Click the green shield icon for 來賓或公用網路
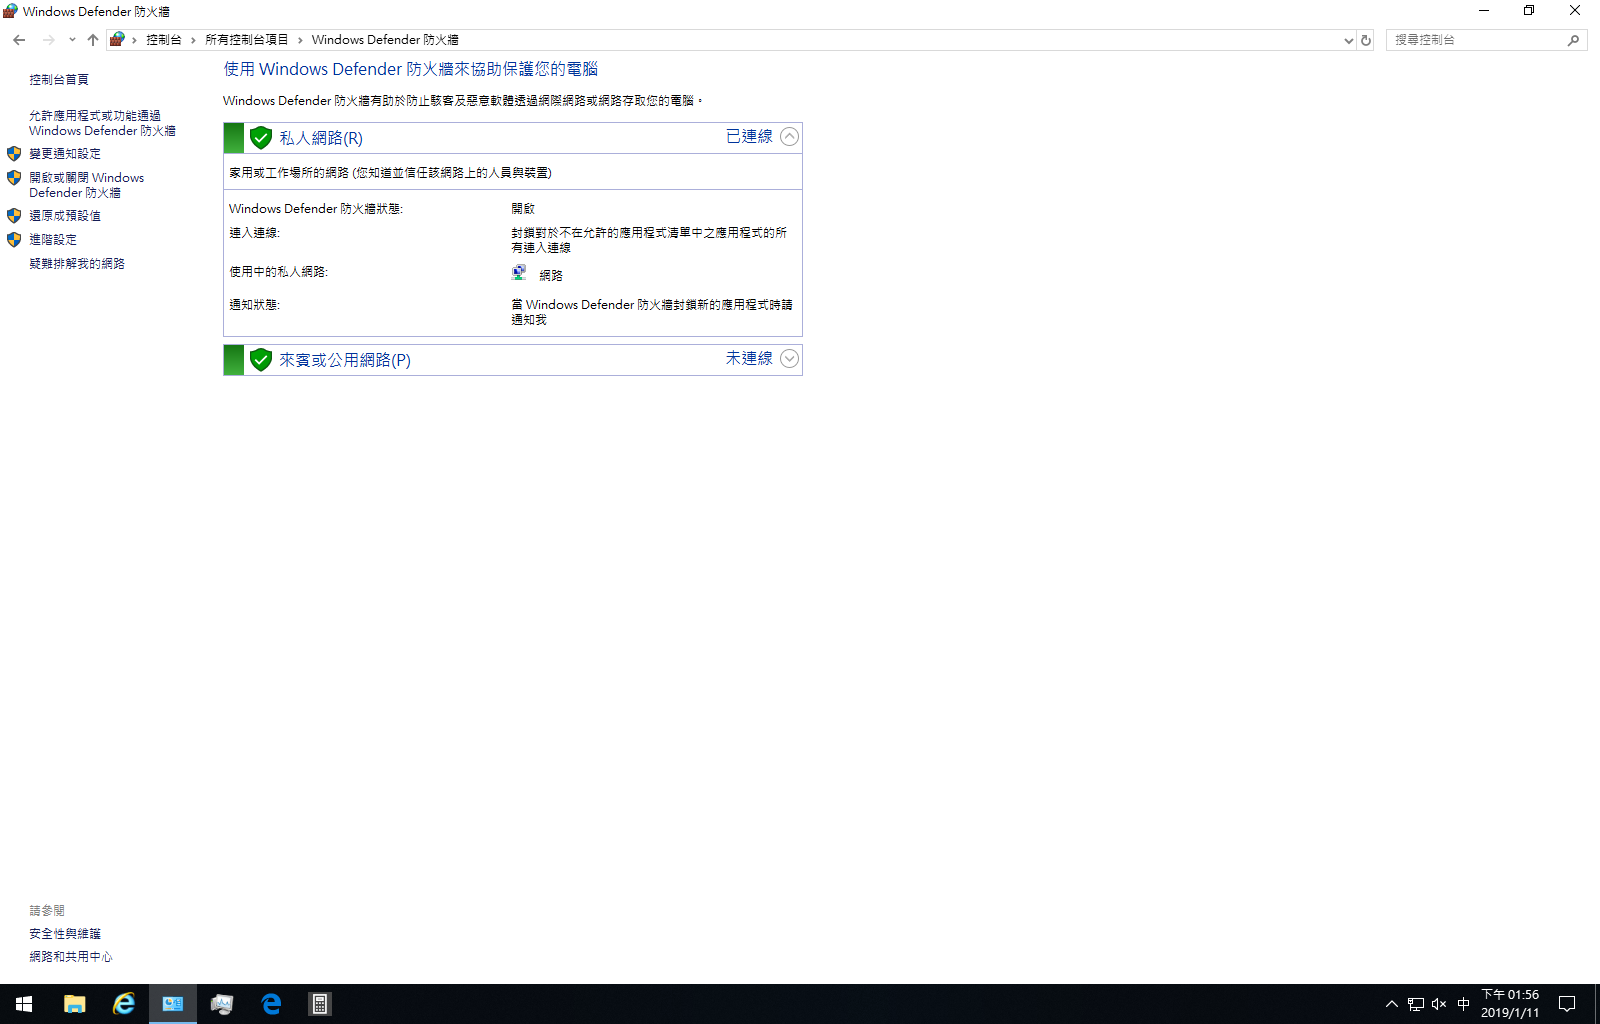1600x1024 pixels. point(261,360)
